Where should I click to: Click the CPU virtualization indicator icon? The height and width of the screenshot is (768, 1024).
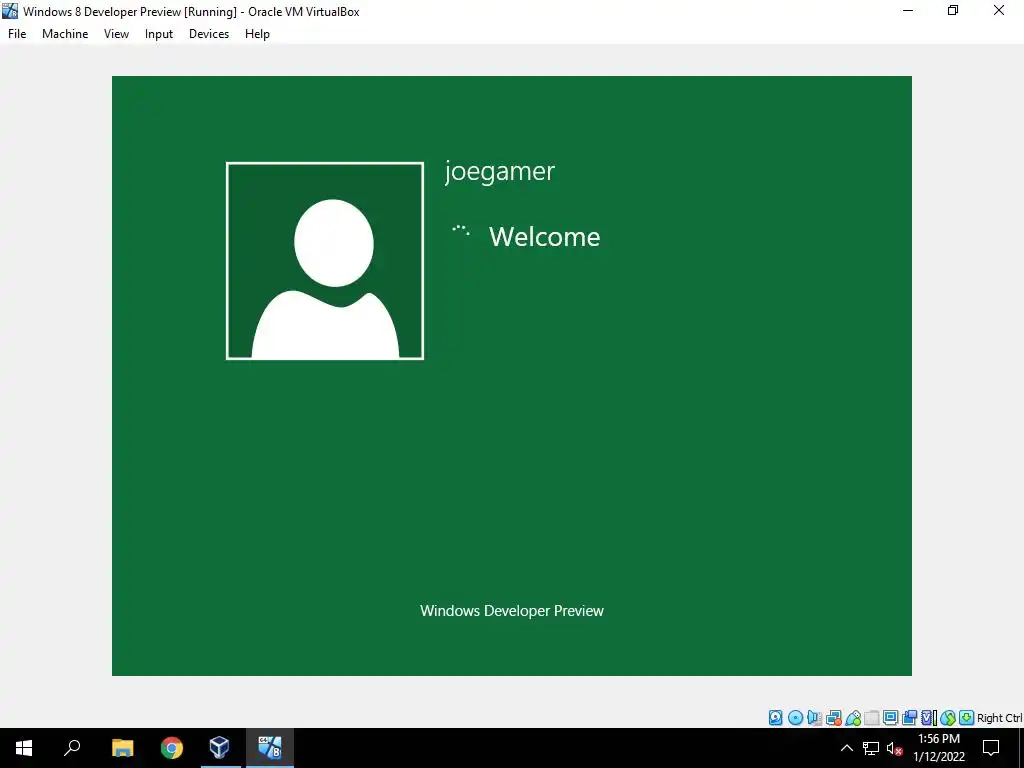[928, 718]
